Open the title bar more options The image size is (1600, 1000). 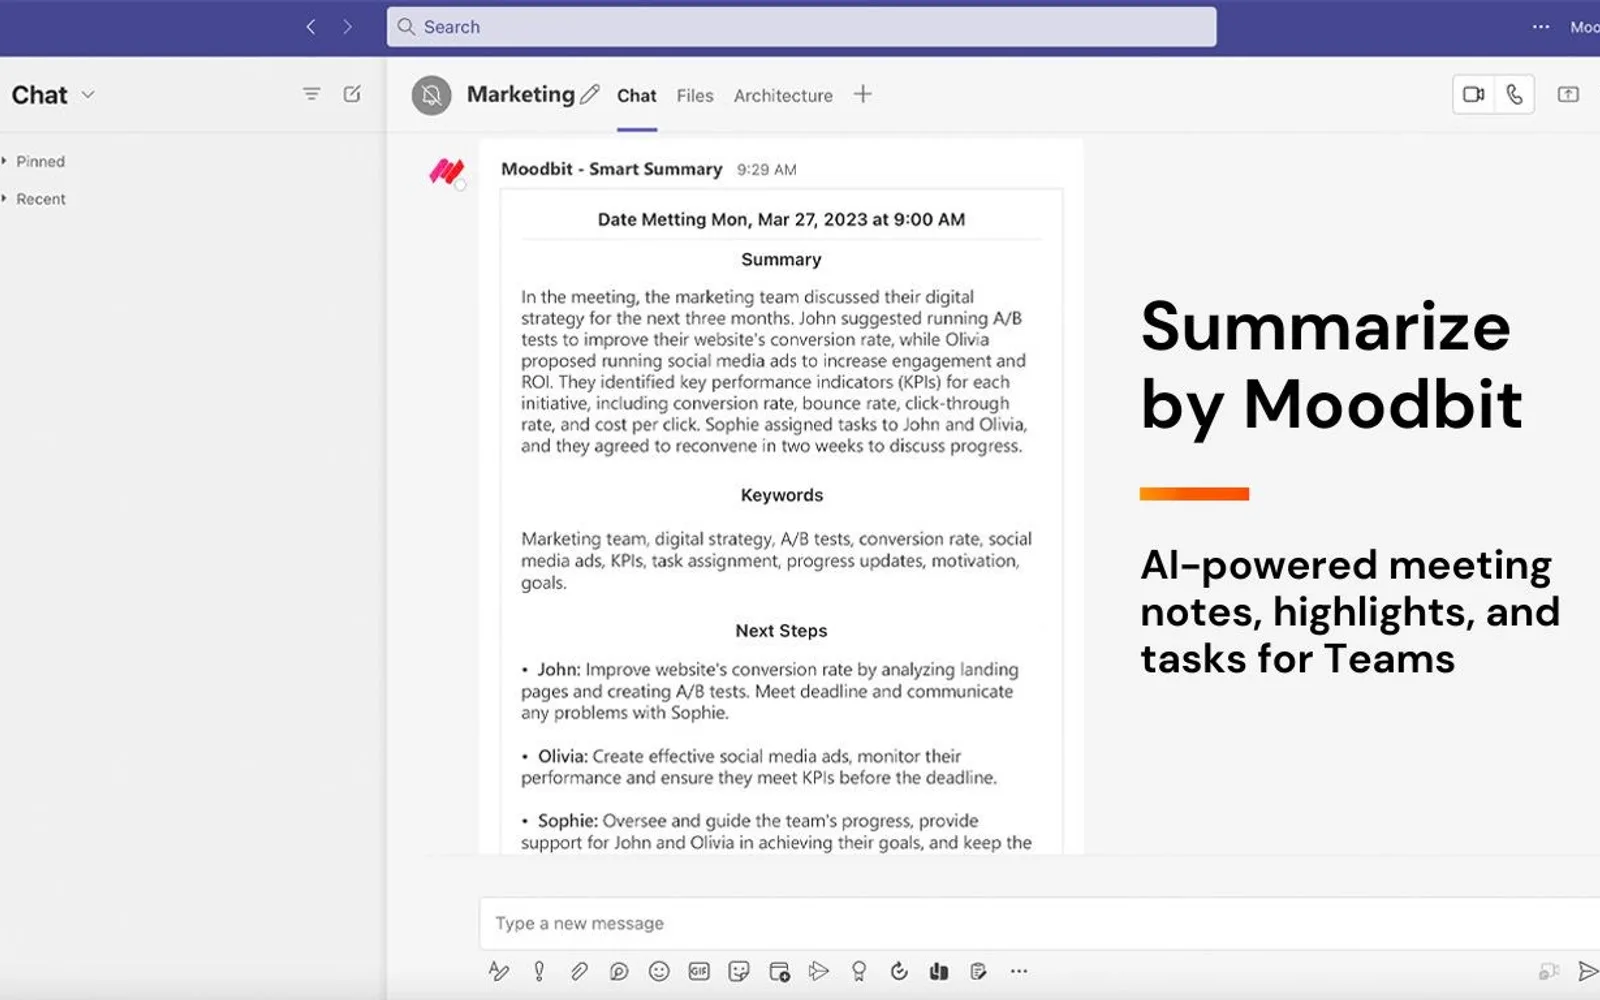click(1541, 27)
